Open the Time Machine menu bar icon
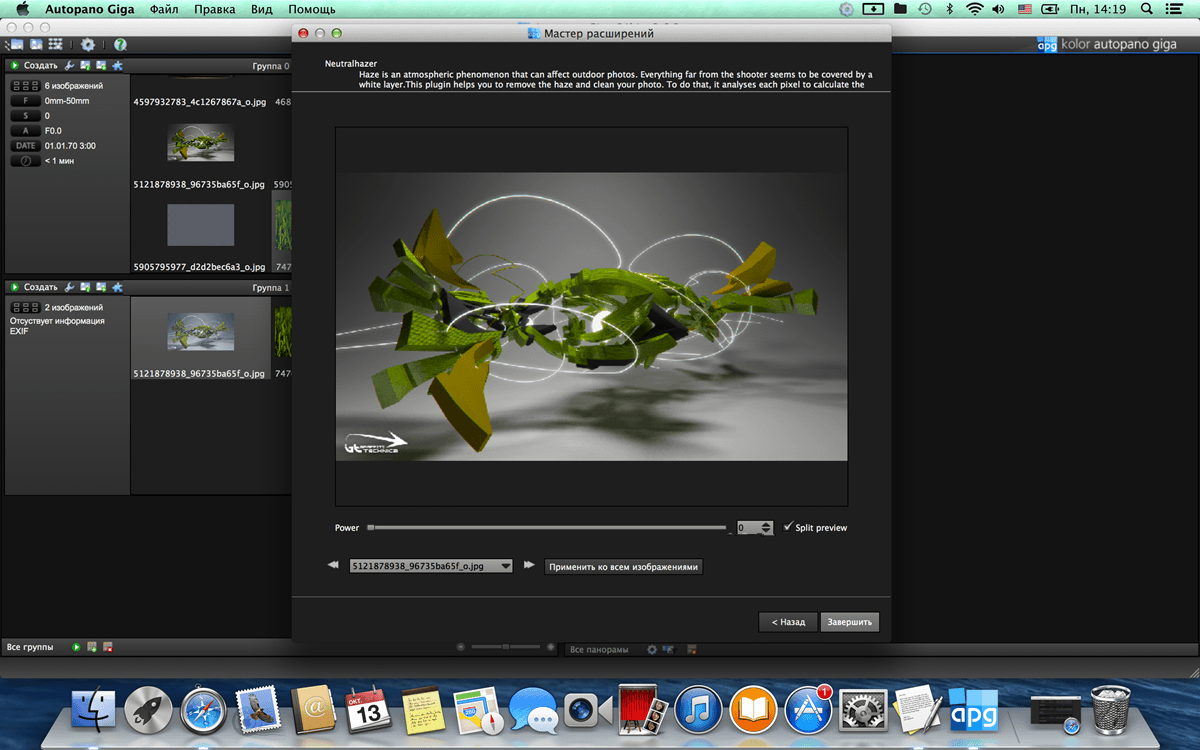1200x750 pixels. pos(926,9)
